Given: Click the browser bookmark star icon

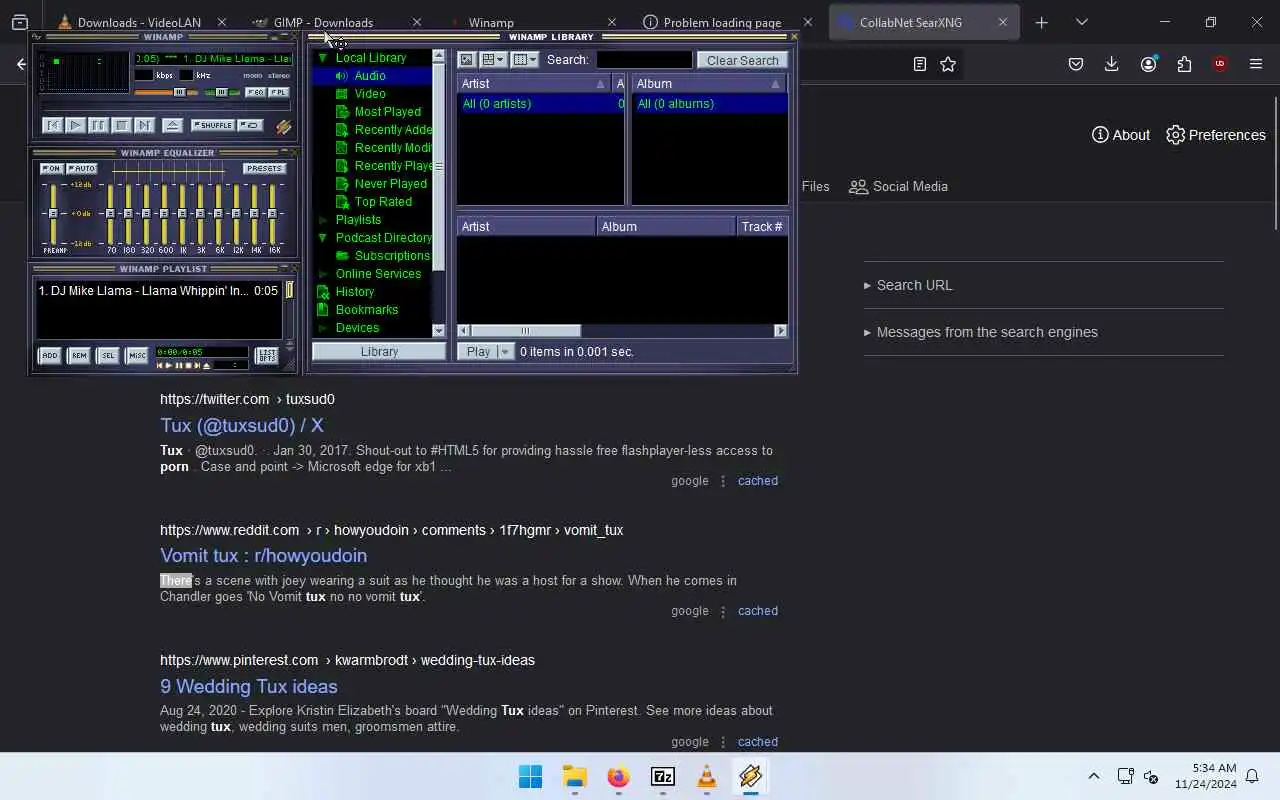Looking at the screenshot, I should point(948,64).
